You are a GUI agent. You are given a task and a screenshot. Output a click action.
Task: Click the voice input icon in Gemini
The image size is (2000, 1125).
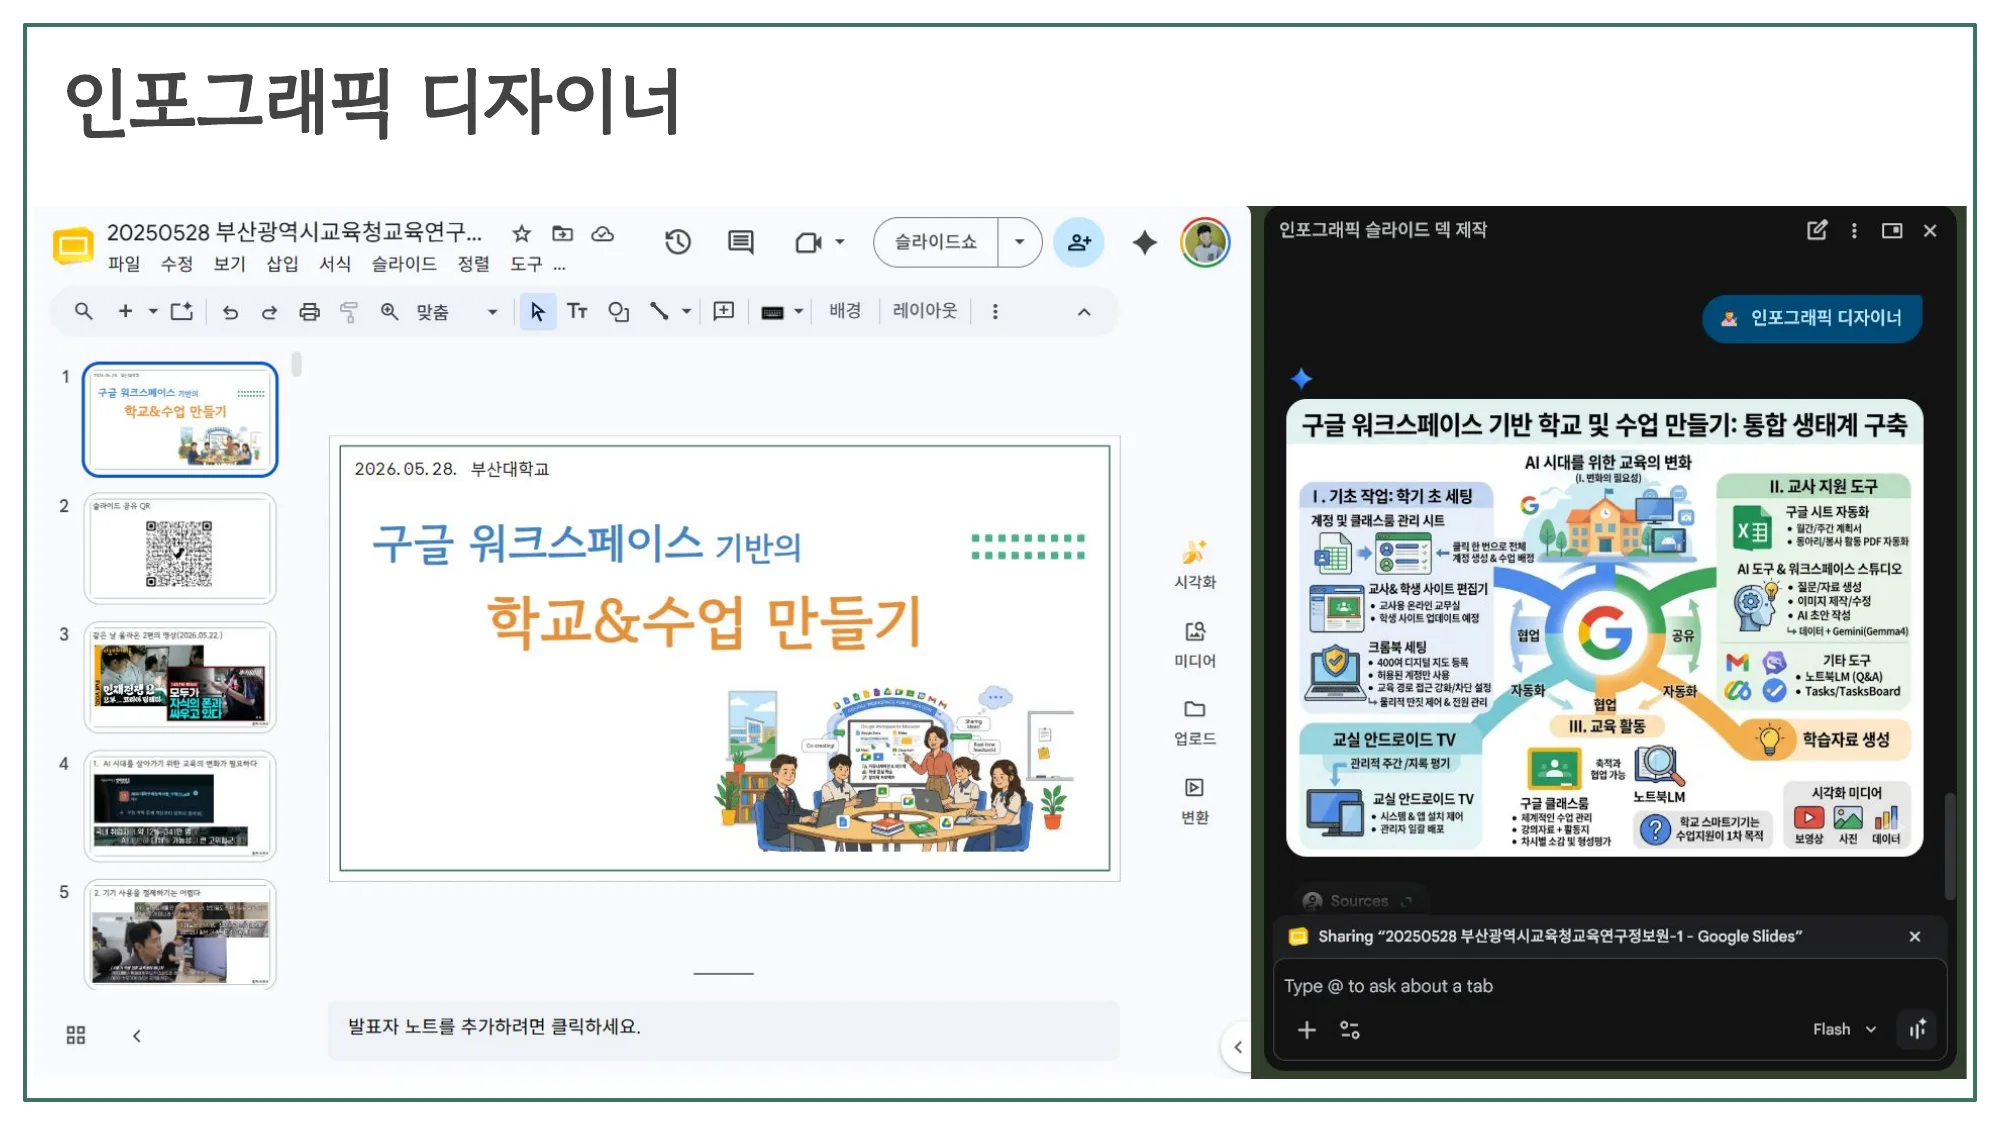(1917, 1029)
